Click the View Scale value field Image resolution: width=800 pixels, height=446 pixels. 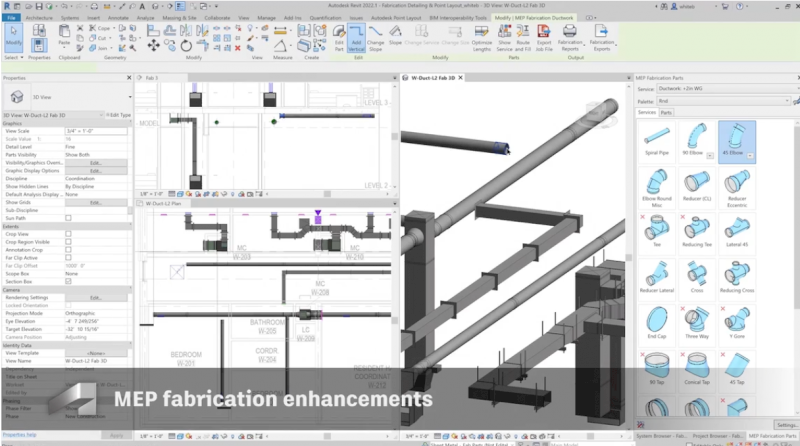click(x=96, y=131)
